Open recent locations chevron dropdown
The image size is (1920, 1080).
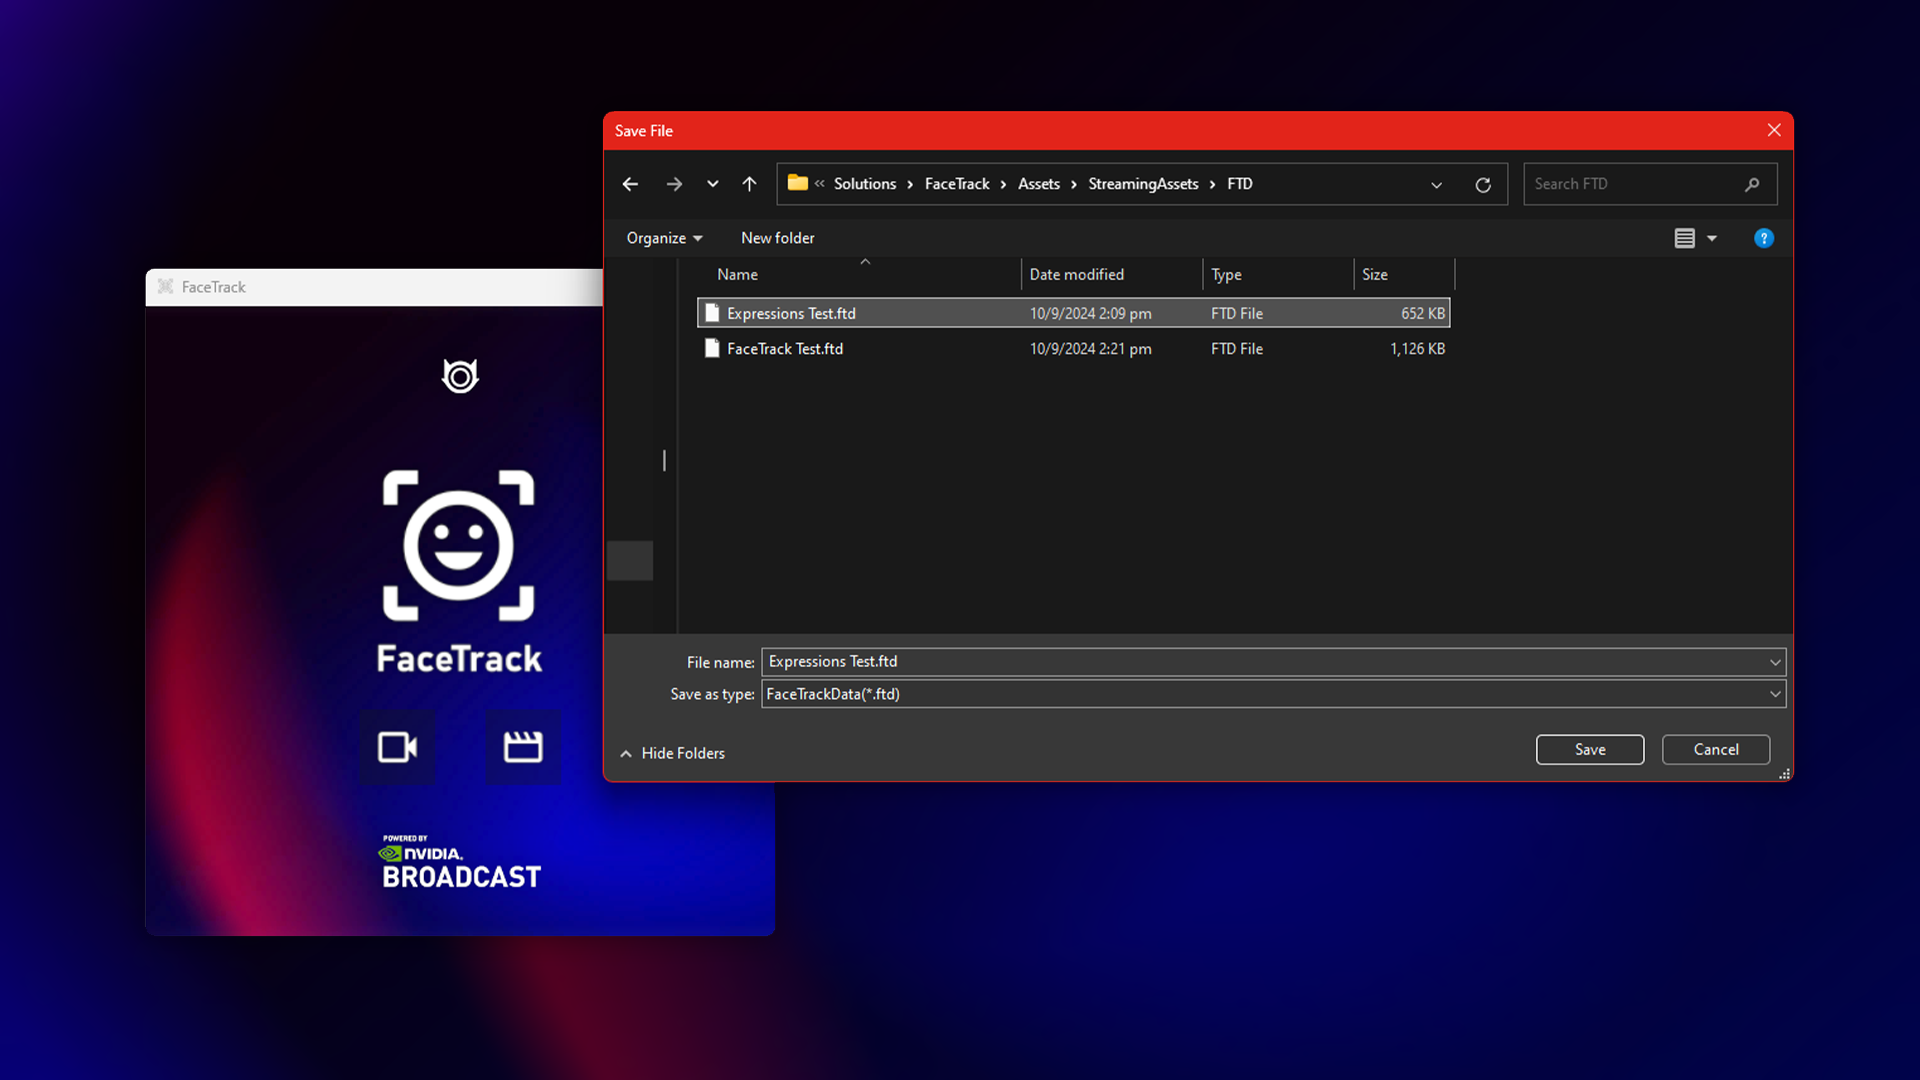coord(712,184)
